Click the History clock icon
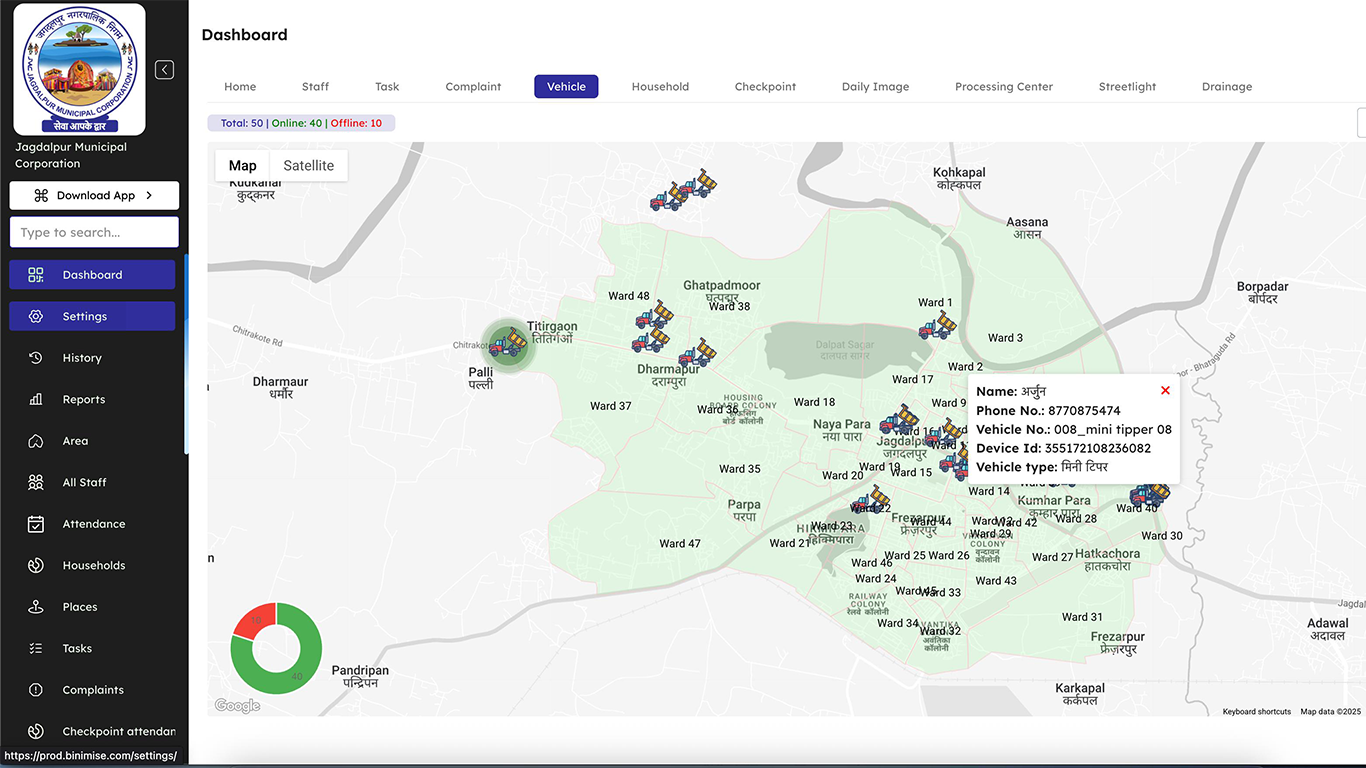Screen dimensions: 1366x768 coord(36,358)
